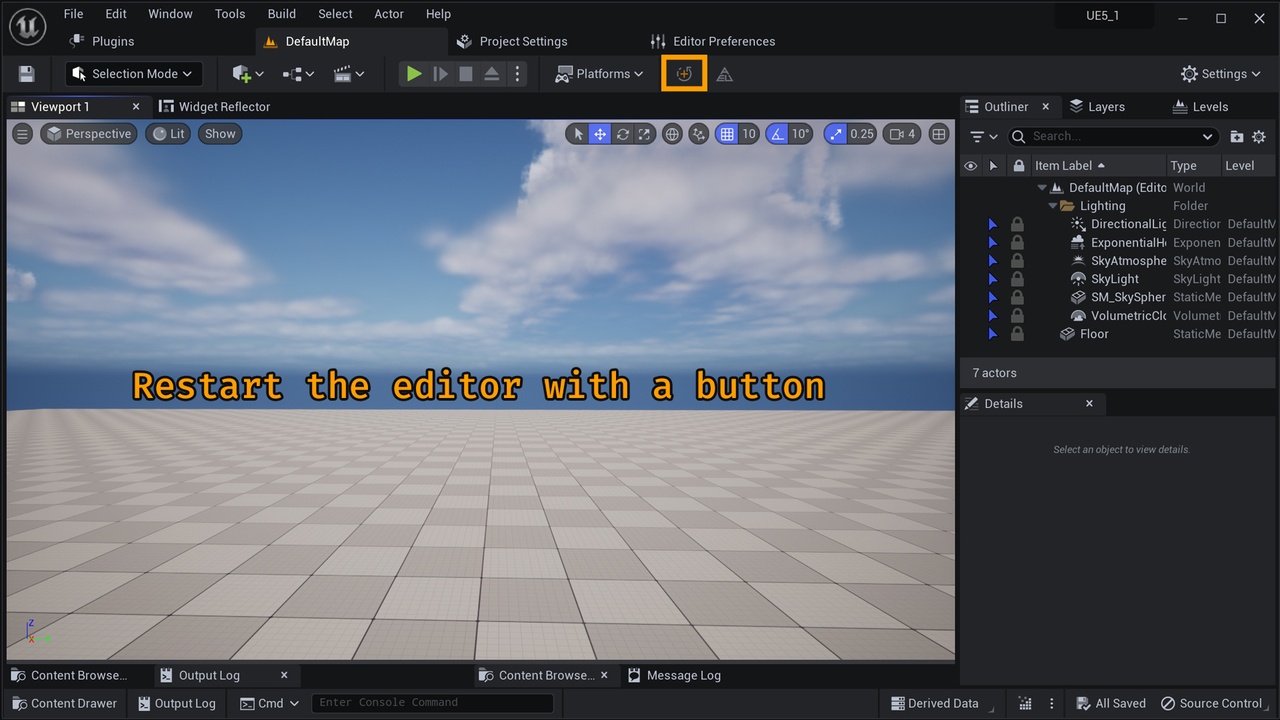Open the File menu
The width and height of the screenshot is (1280, 720).
coord(73,14)
